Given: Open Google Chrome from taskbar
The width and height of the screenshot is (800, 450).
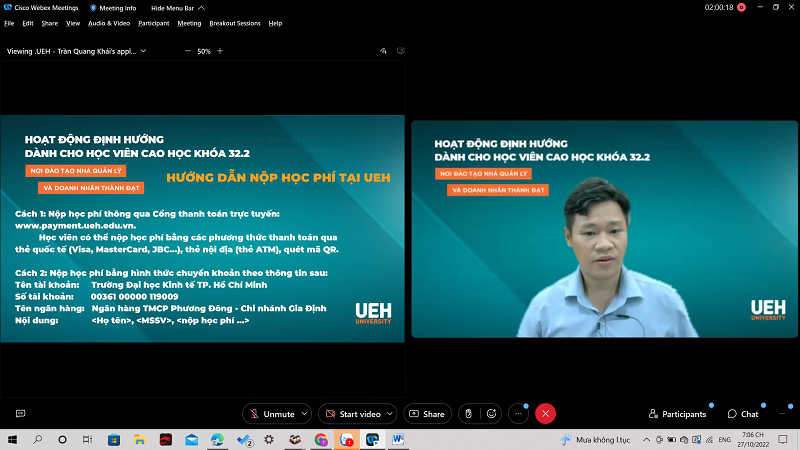Looking at the screenshot, I should pos(321,440).
